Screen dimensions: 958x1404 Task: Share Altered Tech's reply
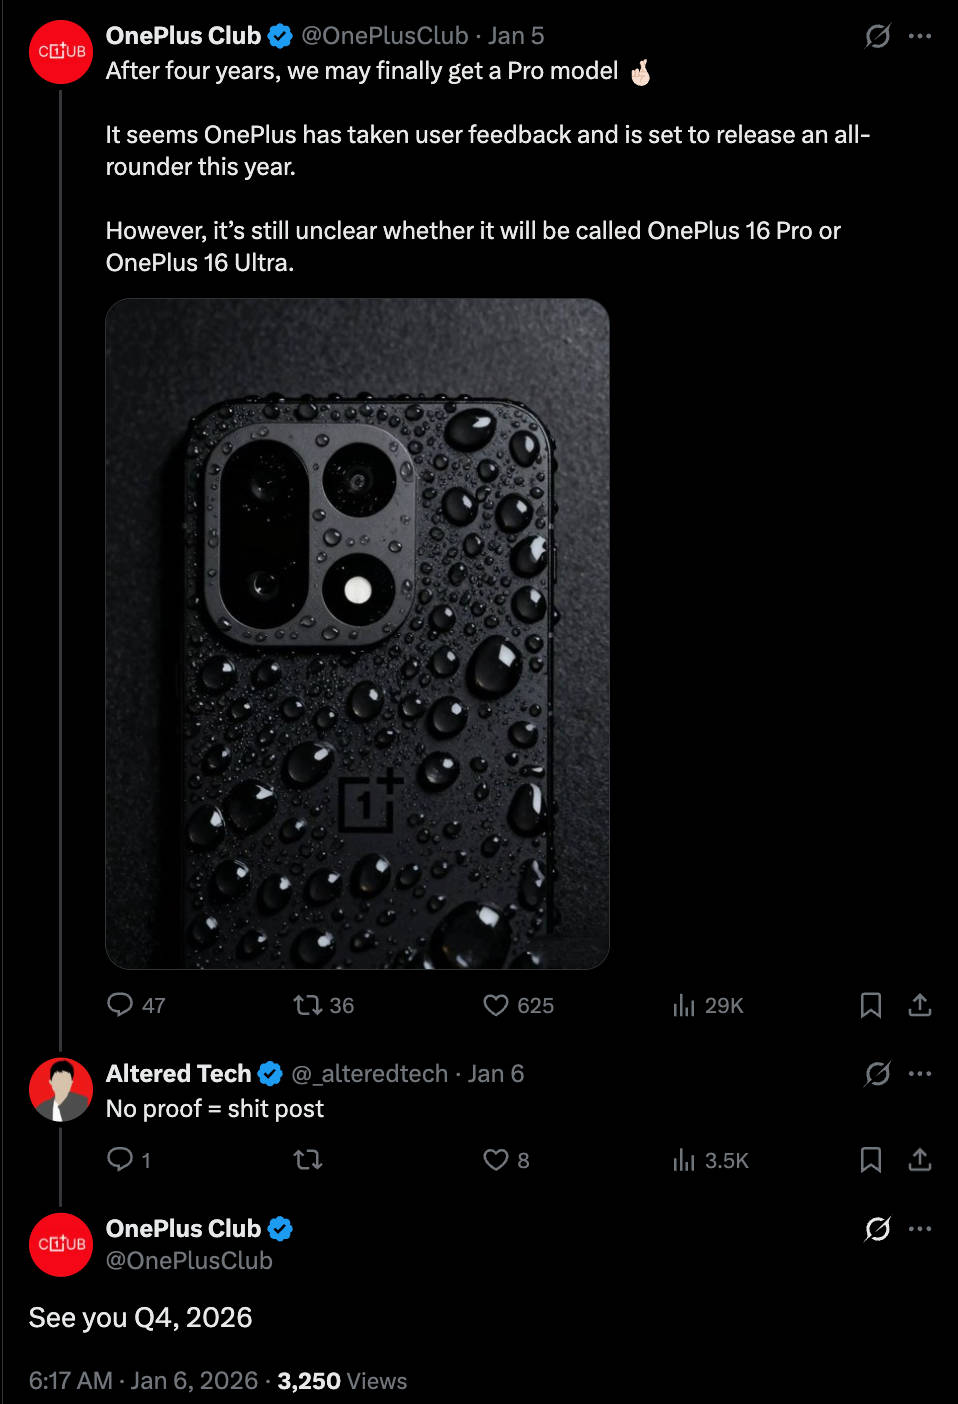click(920, 1160)
